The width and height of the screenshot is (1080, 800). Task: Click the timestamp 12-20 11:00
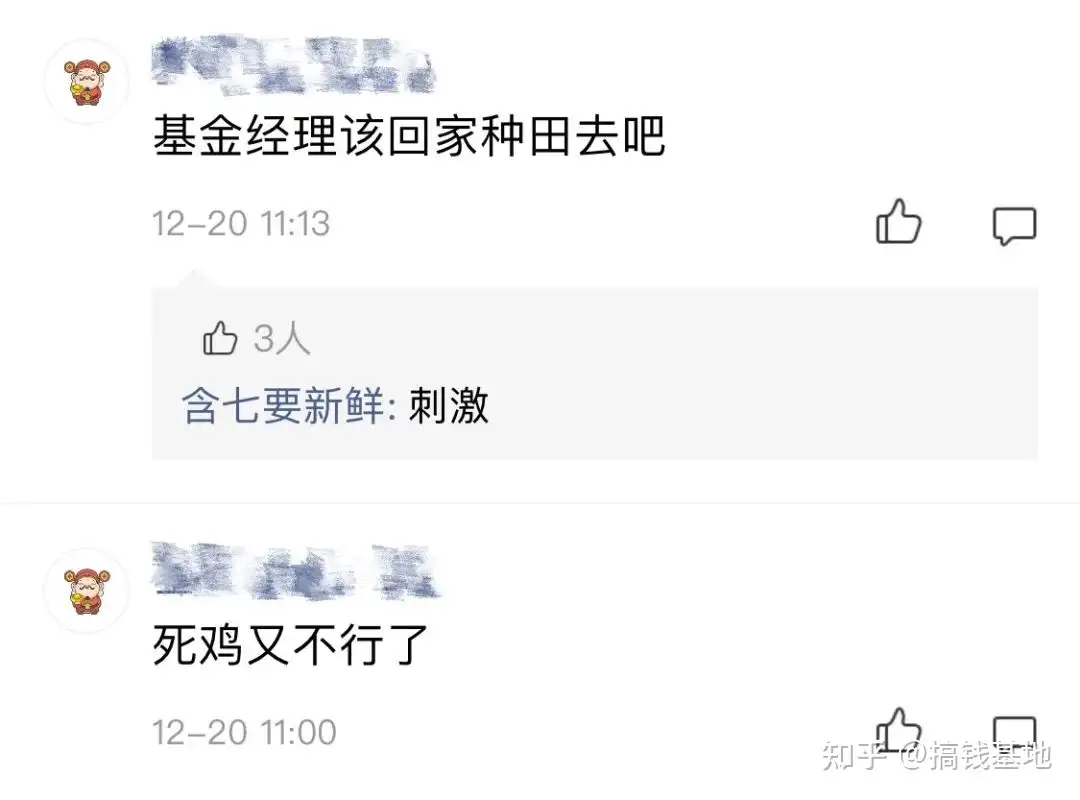244,732
